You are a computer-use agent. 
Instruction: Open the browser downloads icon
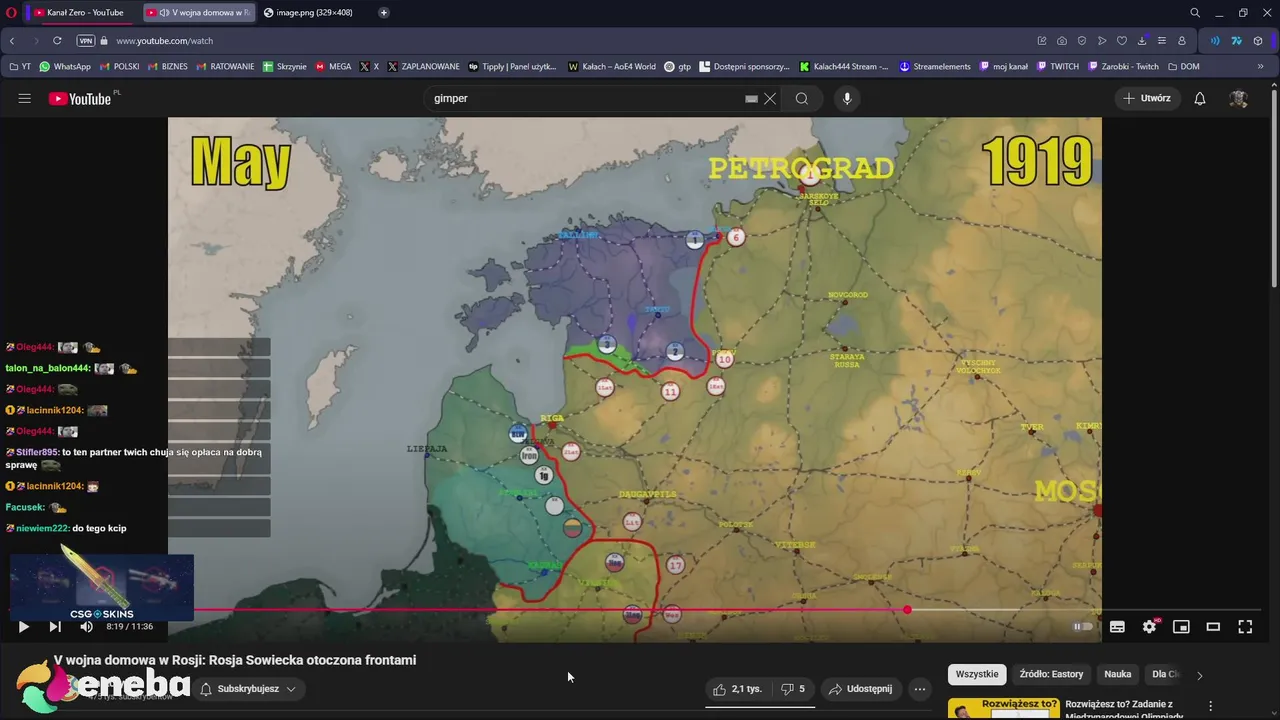point(1142,41)
